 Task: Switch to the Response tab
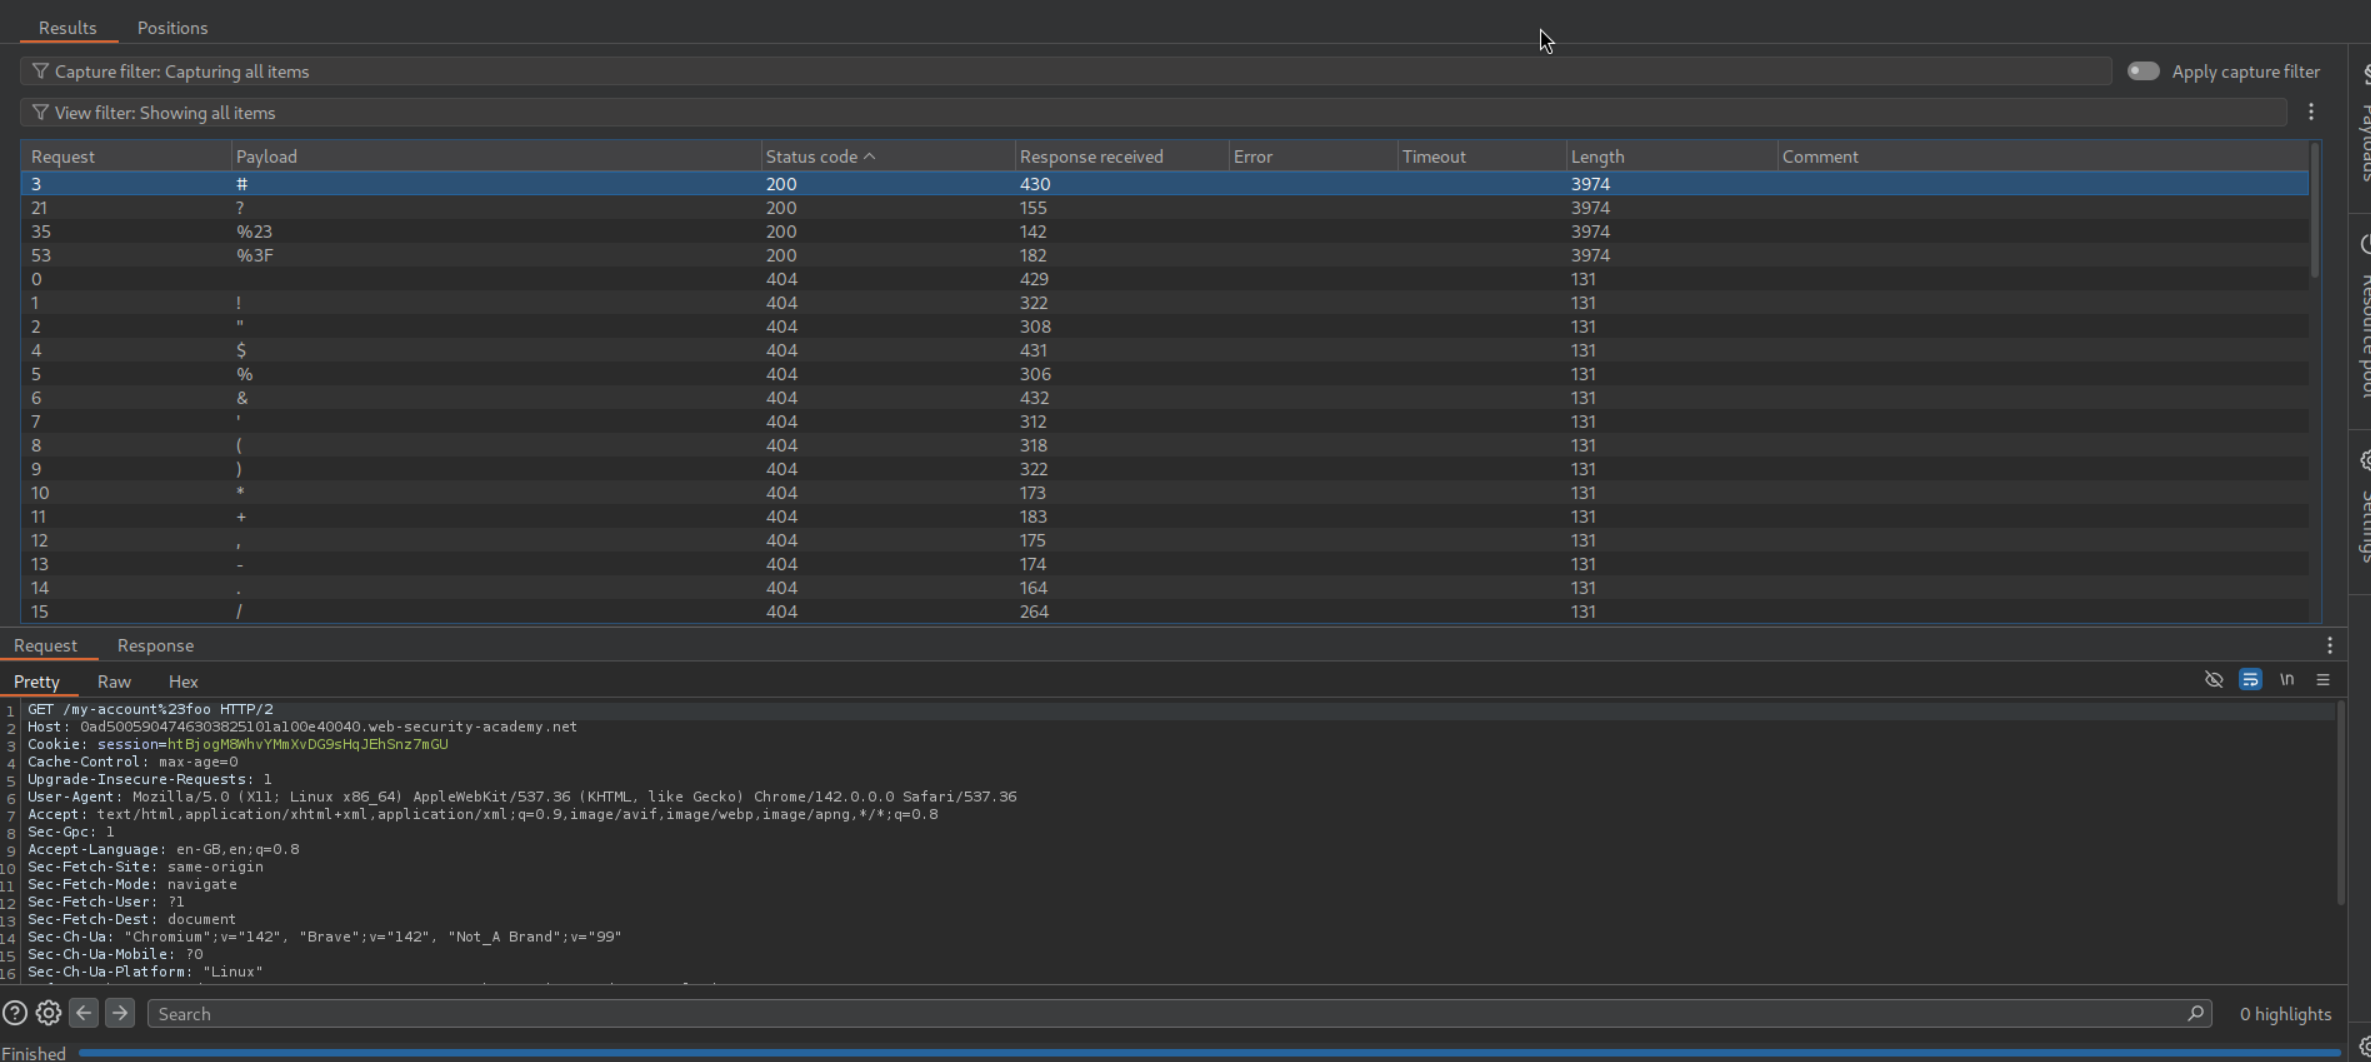pyautogui.click(x=155, y=645)
